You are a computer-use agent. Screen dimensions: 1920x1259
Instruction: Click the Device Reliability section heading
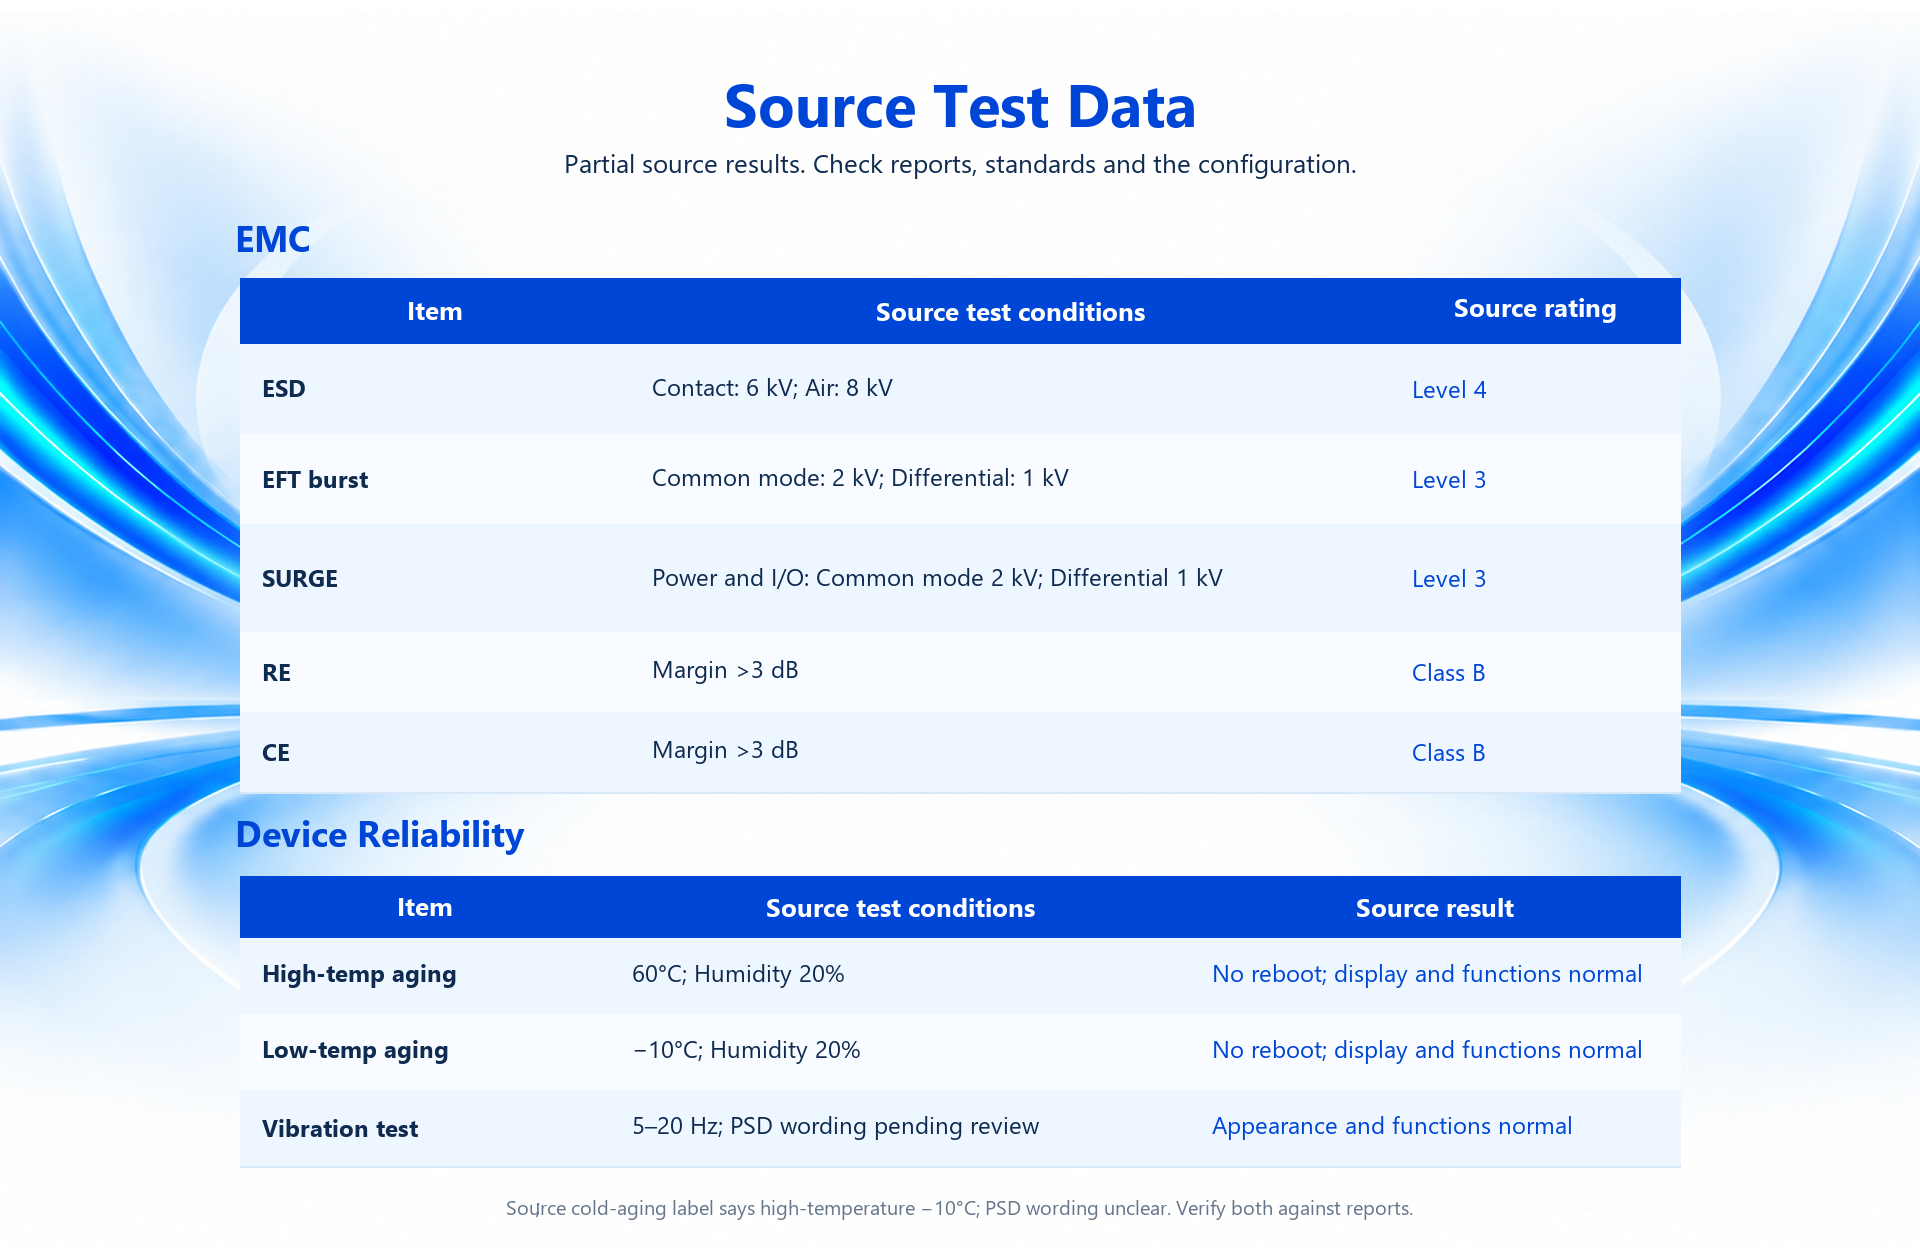(380, 835)
